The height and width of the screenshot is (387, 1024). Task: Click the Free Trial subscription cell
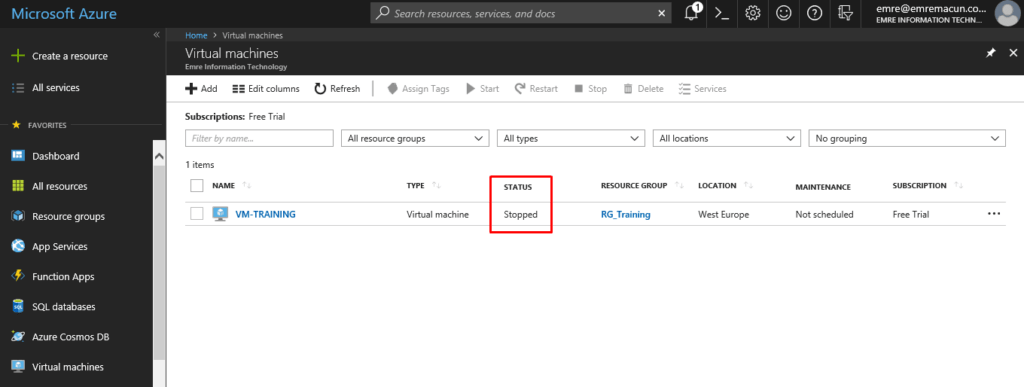click(x=910, y=214)
